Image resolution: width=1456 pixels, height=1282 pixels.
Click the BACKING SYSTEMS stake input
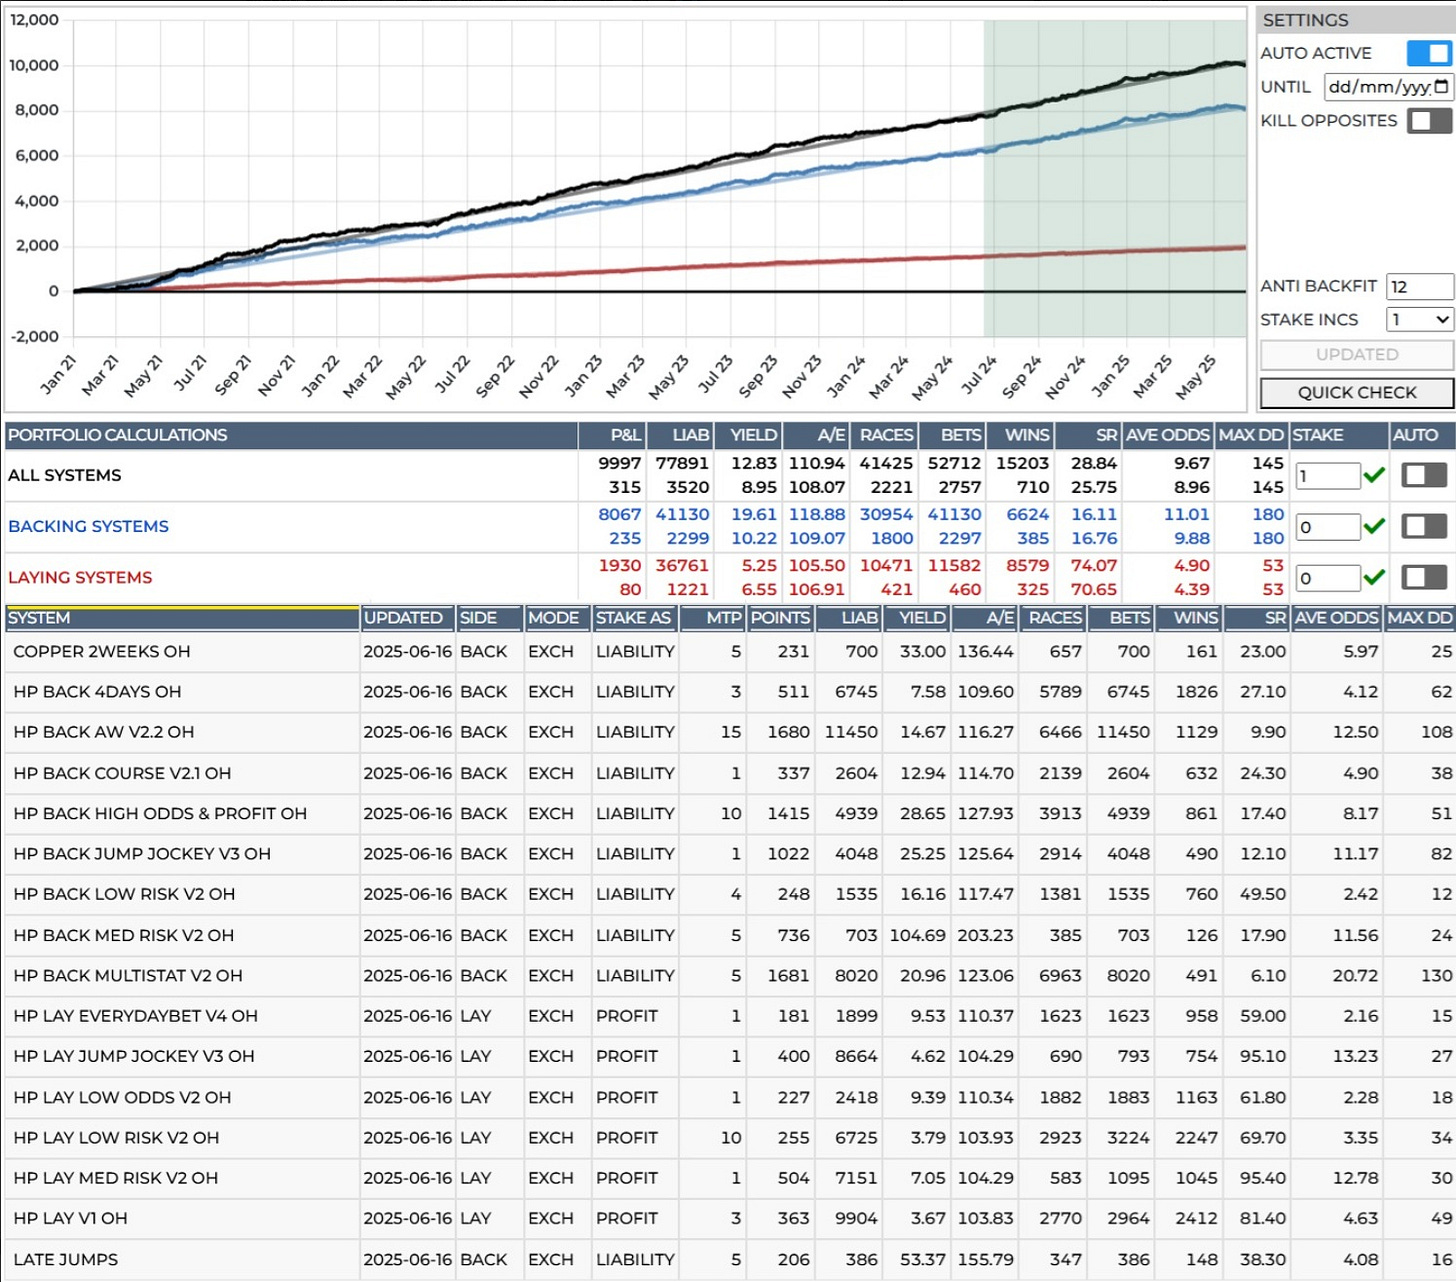click(x=1327, y=527)
